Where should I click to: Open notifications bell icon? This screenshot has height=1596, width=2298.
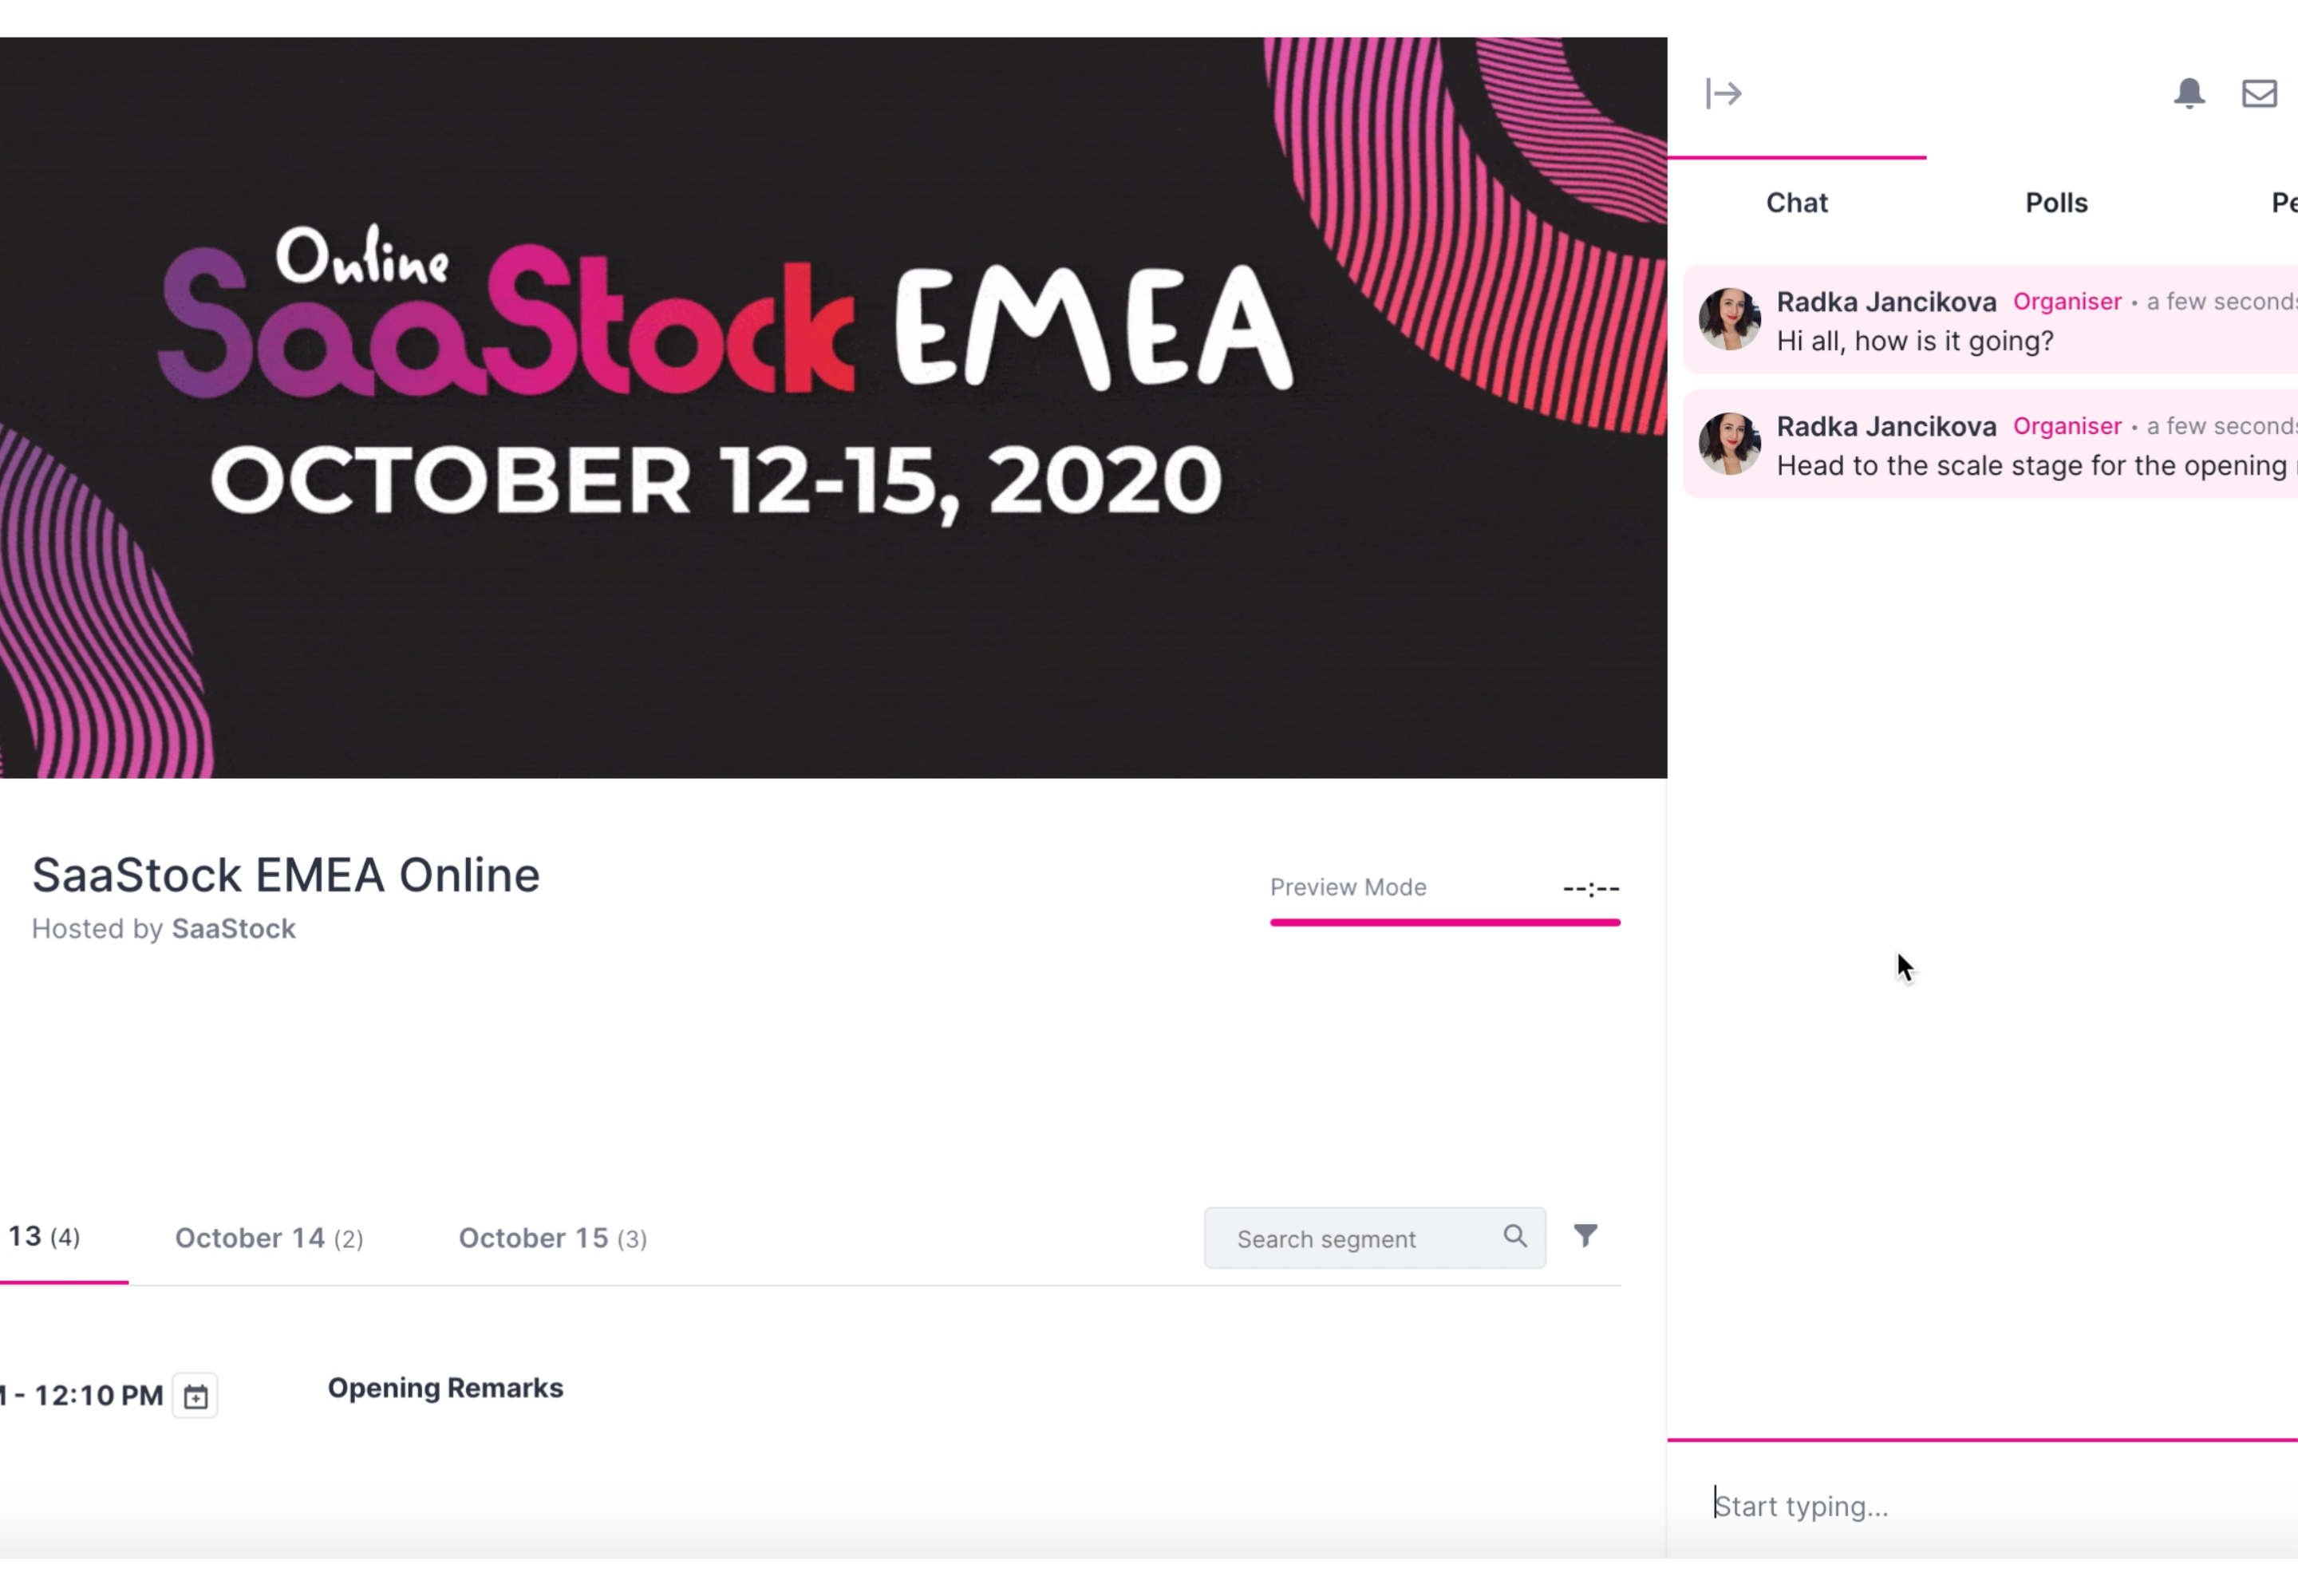click(2189, 93)
